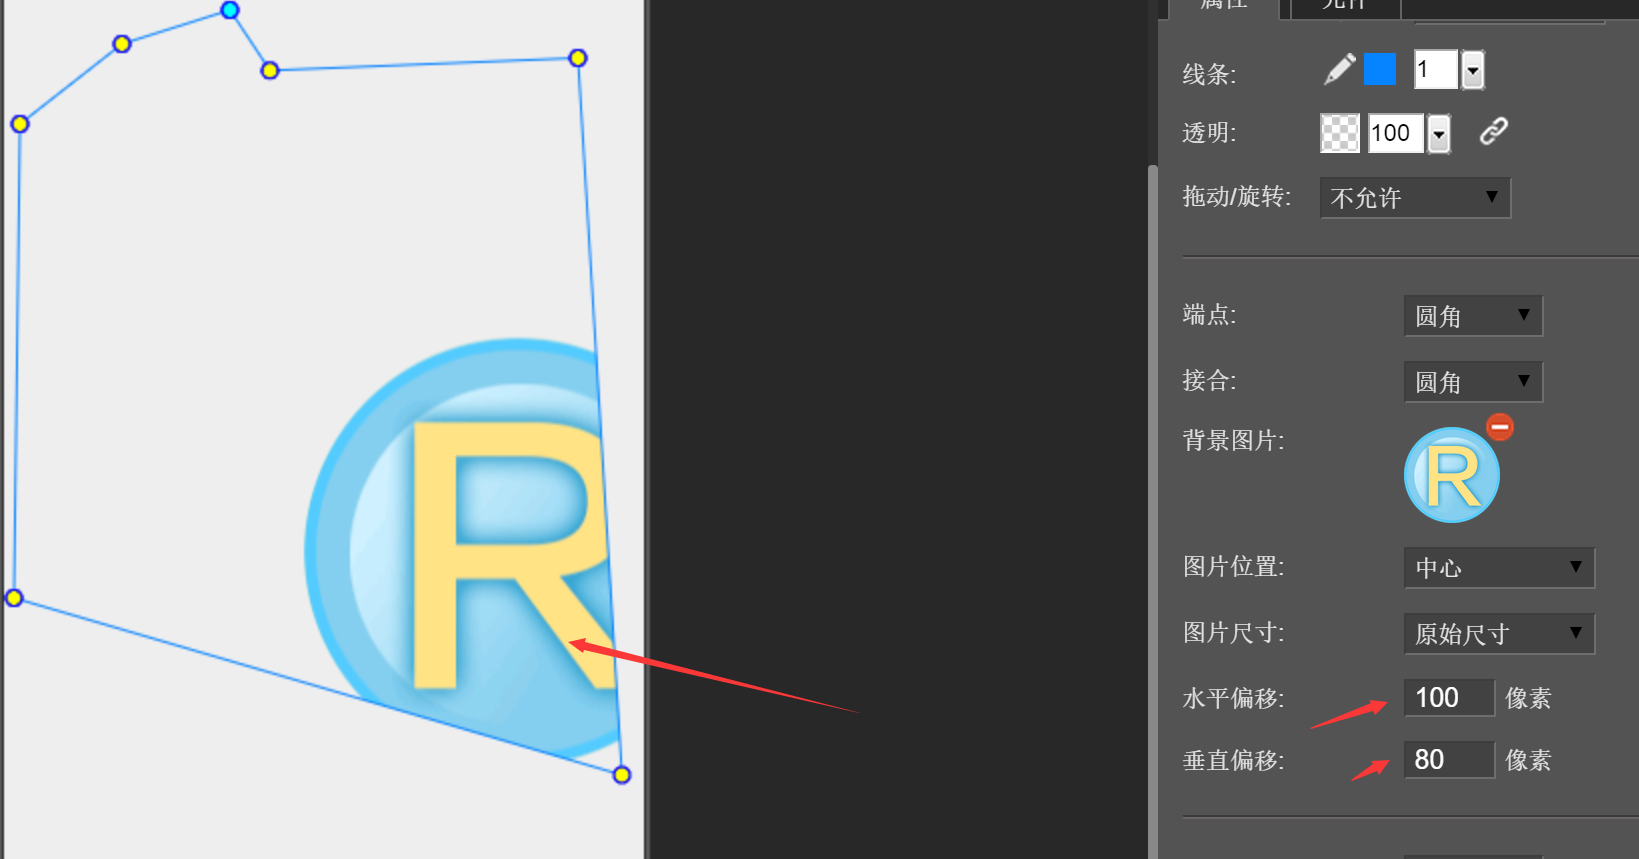Open the 接合 dropdown set to 圆角
This screenshot has height=859, width=1639.
pos(1472,382)
